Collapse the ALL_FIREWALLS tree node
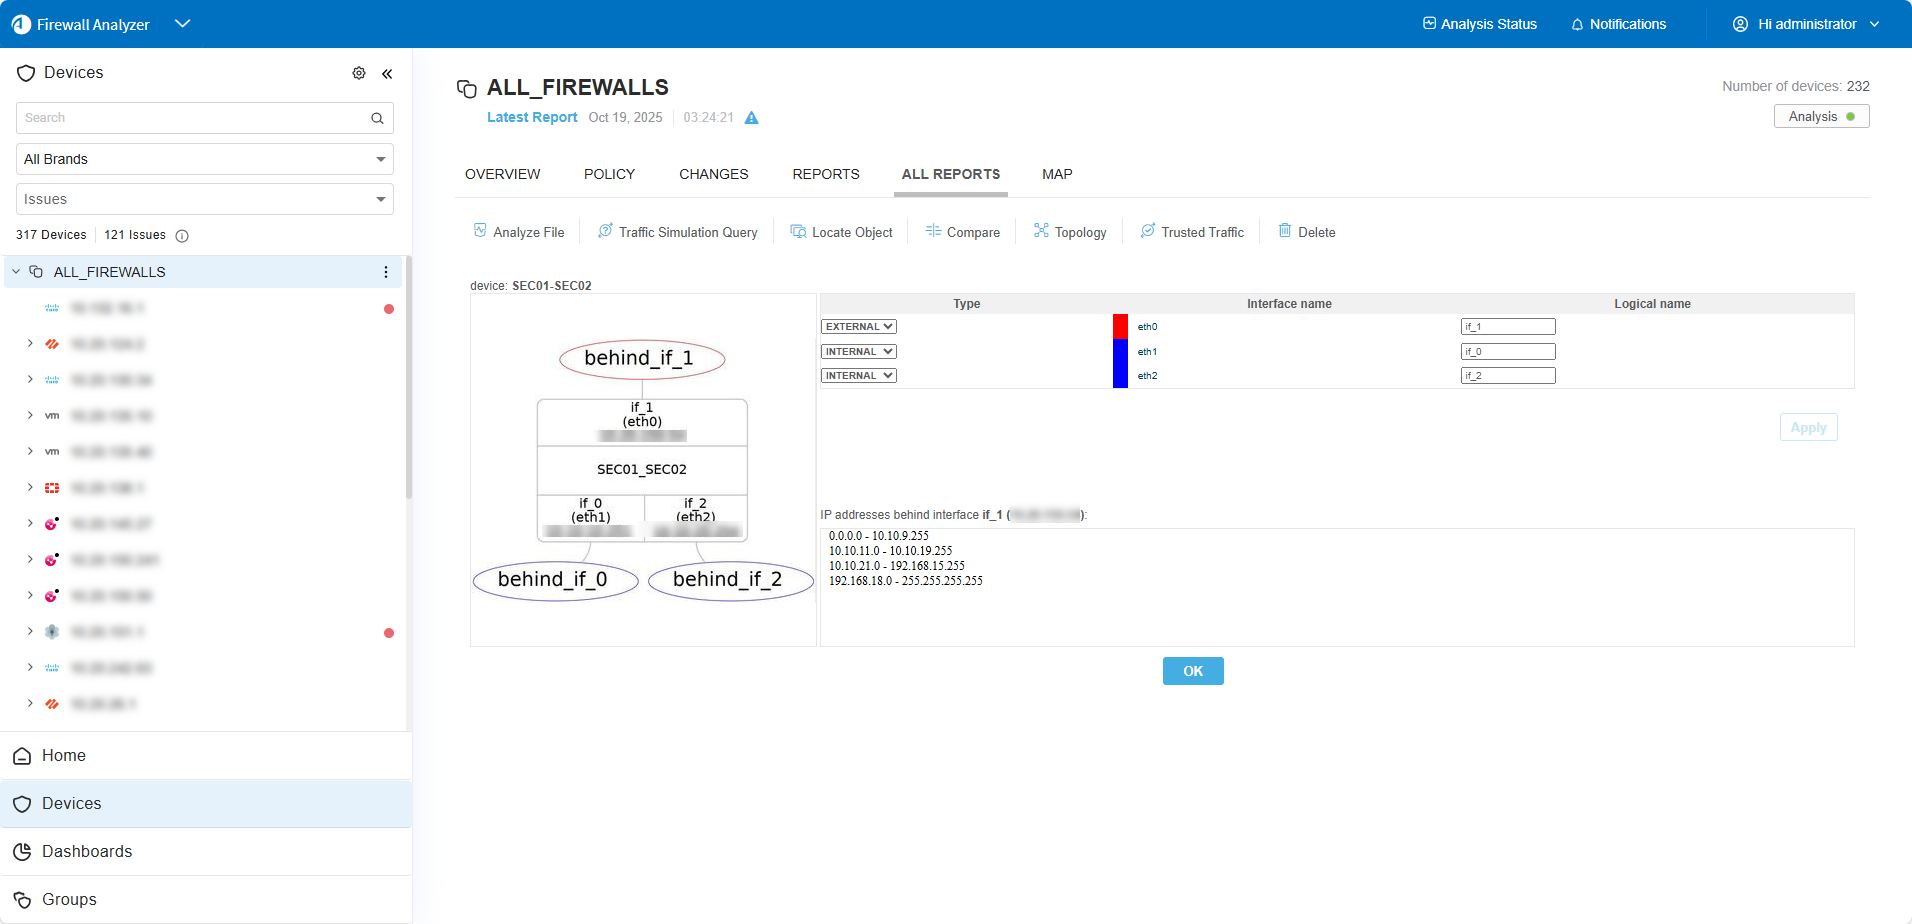1912x924 pixels. 16,272
